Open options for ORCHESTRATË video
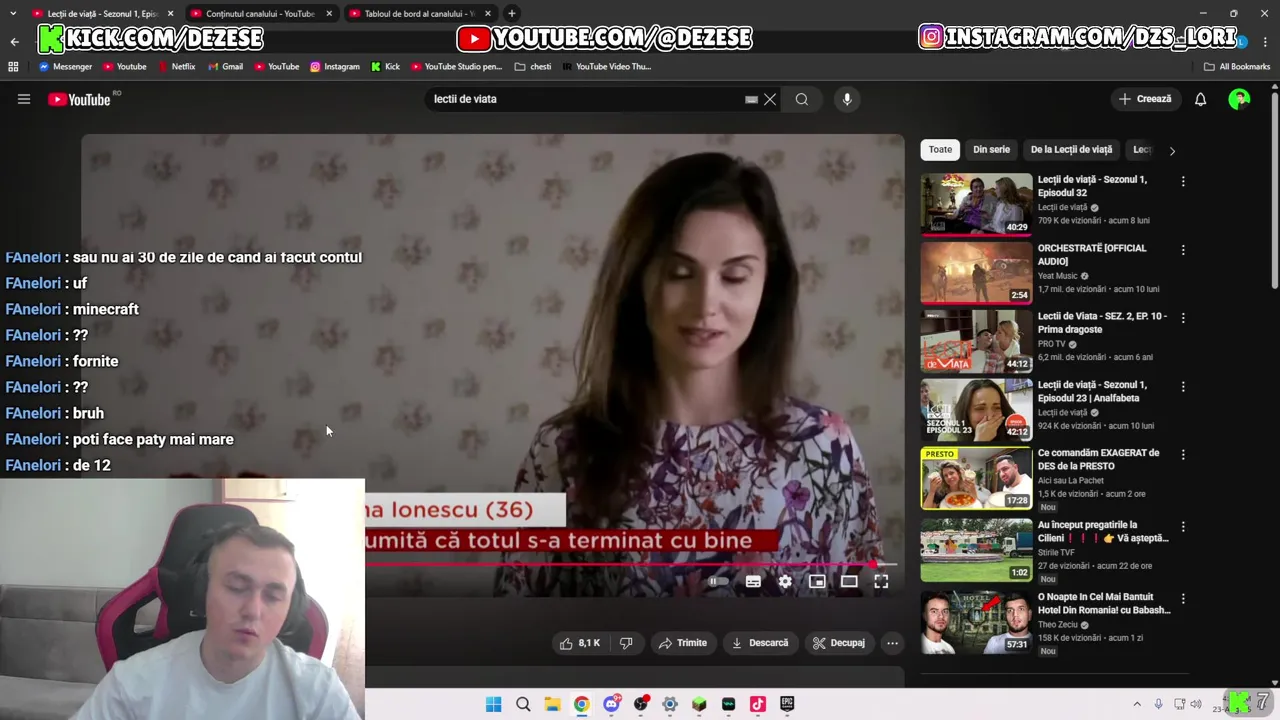 (1183, 250)
